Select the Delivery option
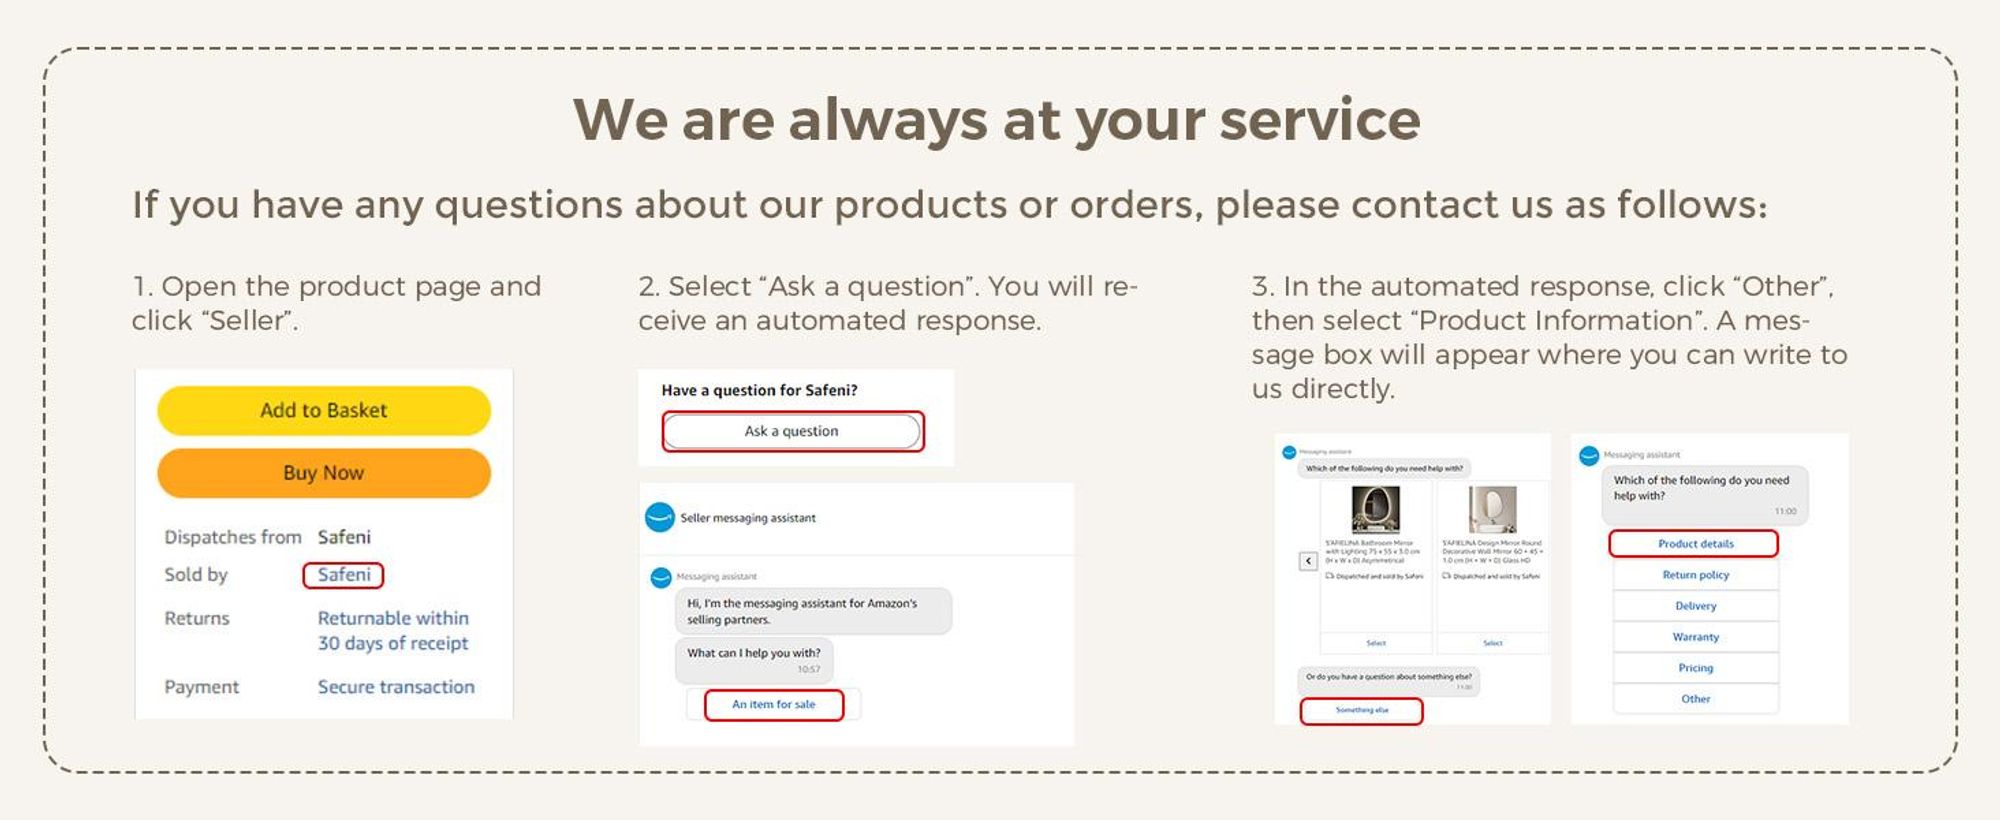Screen dimensions: 2000x820 (x=1695, y=606)
